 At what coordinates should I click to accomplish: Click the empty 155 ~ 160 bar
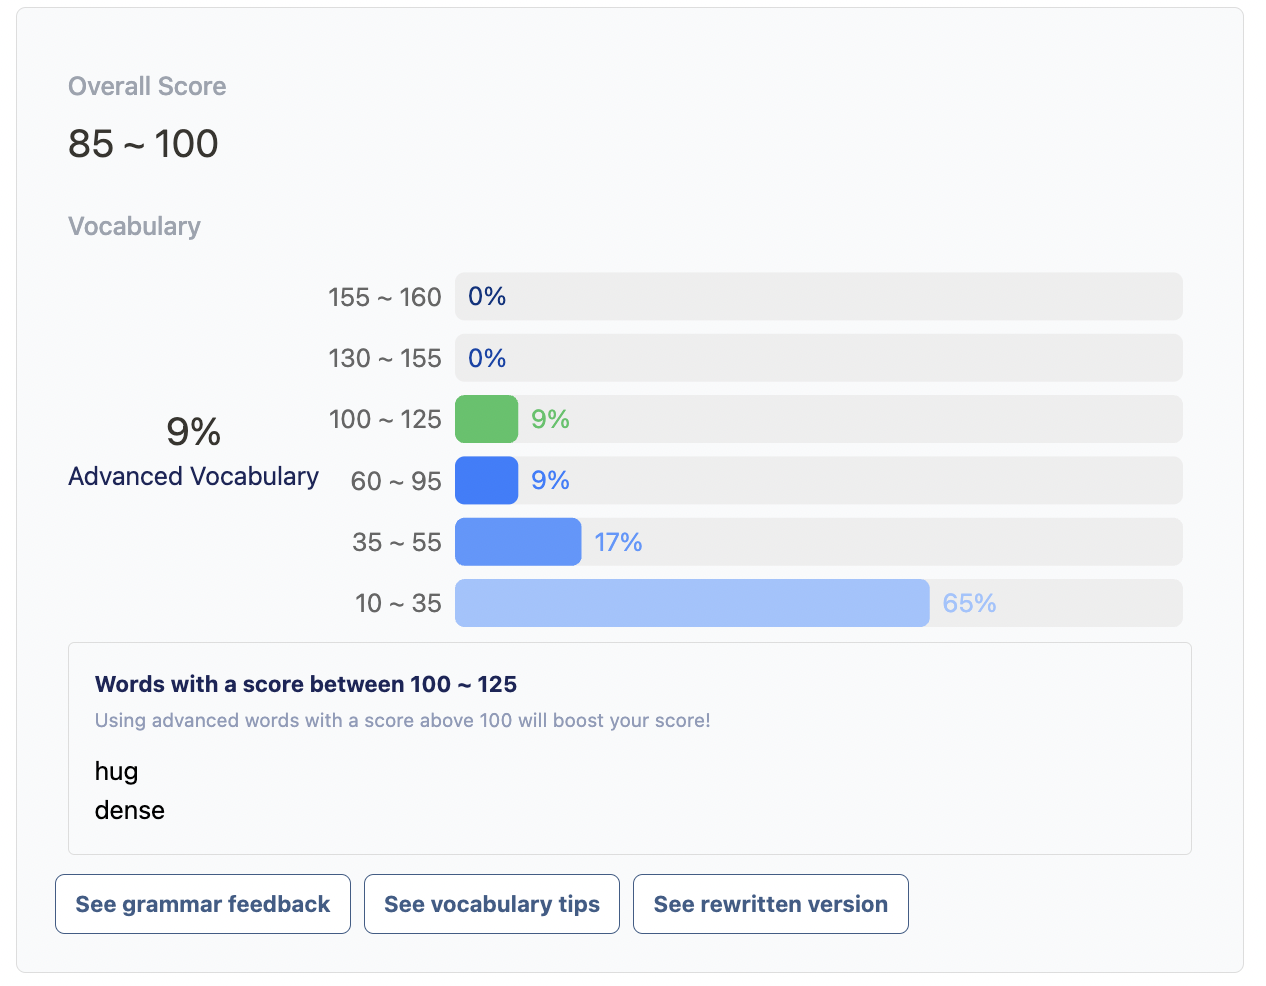(x=818, y=296)
